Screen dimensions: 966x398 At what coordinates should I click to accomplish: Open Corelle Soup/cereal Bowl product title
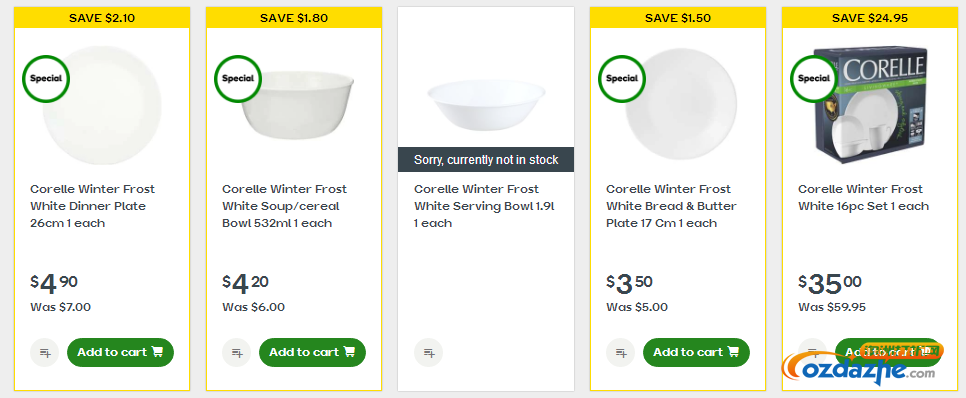tap(285, 206)
